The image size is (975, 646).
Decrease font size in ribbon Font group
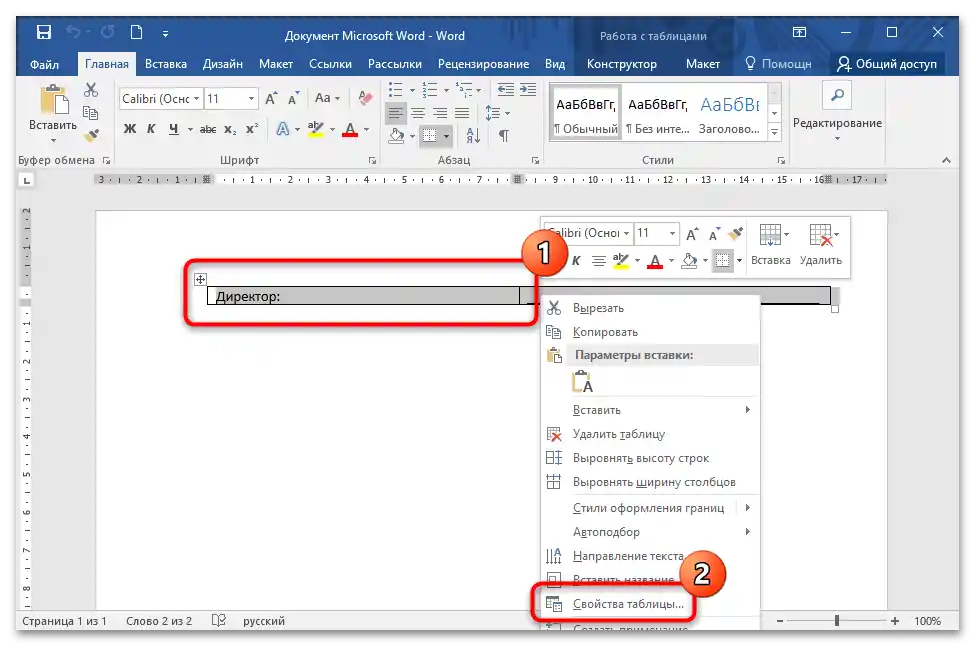tap(293, 98)
